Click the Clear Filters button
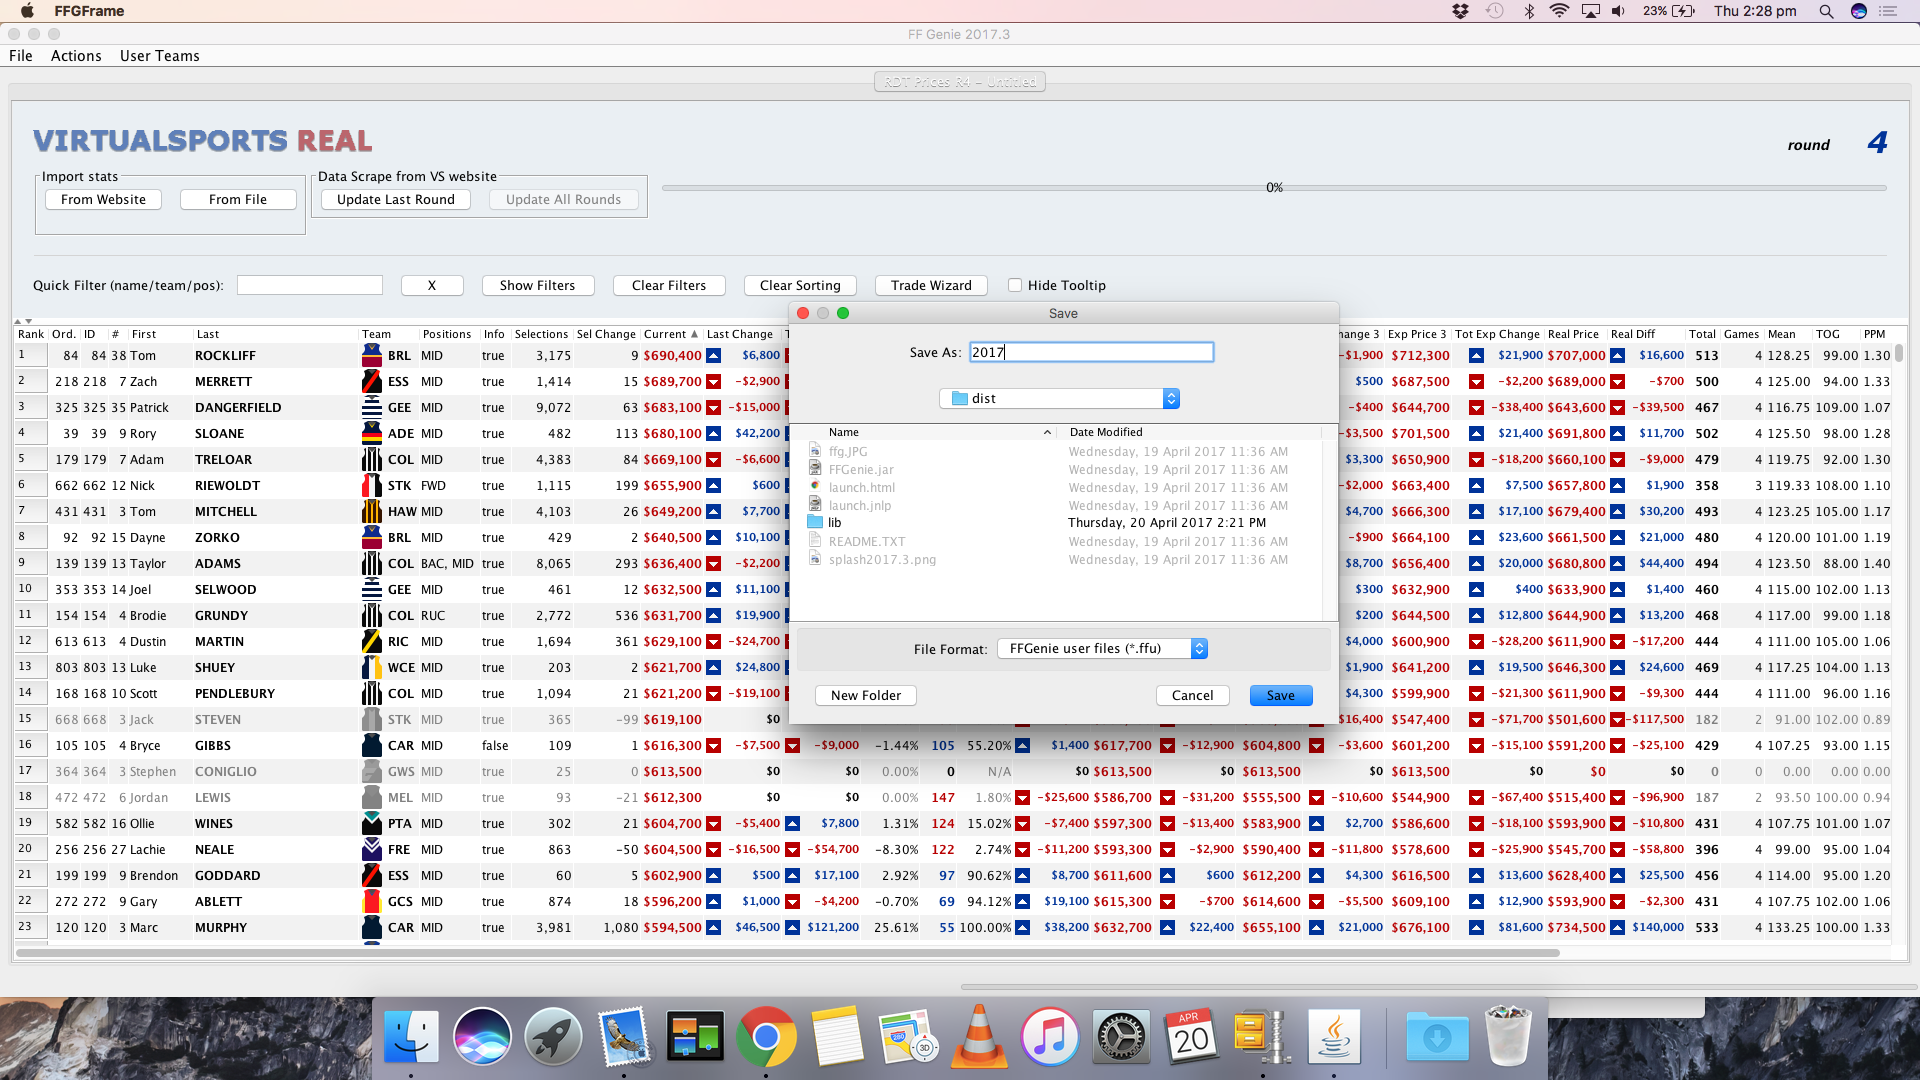1920x1080 pixels. [x=669, y=285]
